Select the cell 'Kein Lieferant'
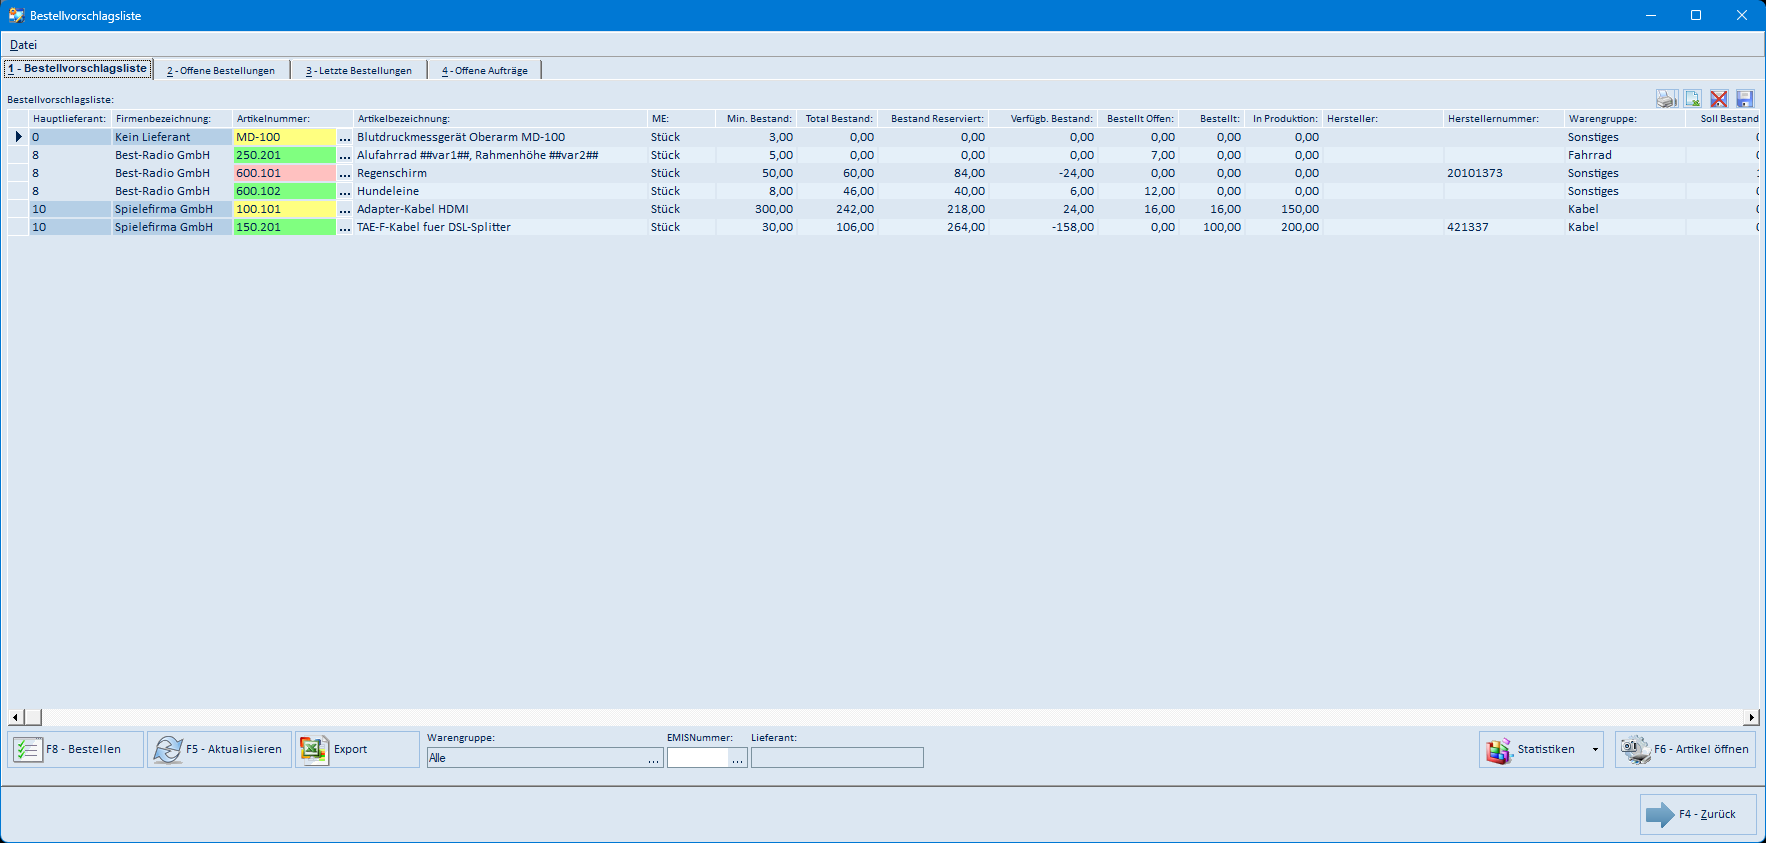1766x843 pixels. 171,137
